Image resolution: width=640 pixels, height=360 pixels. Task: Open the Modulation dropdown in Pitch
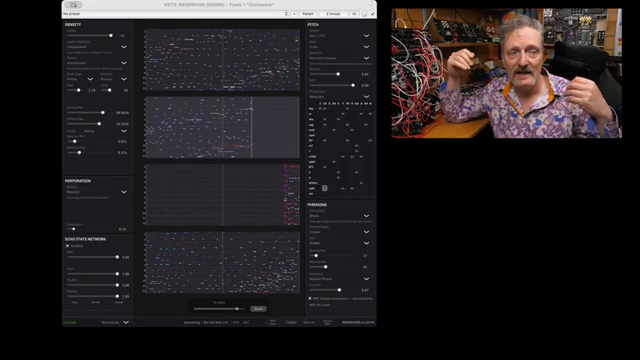tap(339, 97)
